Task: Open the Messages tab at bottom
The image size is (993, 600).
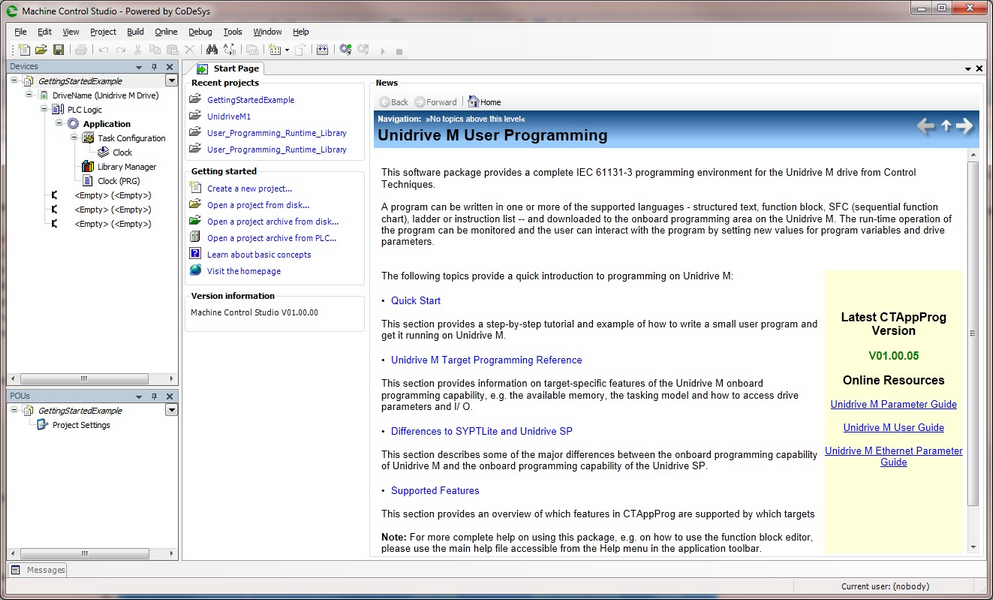Action: click(39, 570)
